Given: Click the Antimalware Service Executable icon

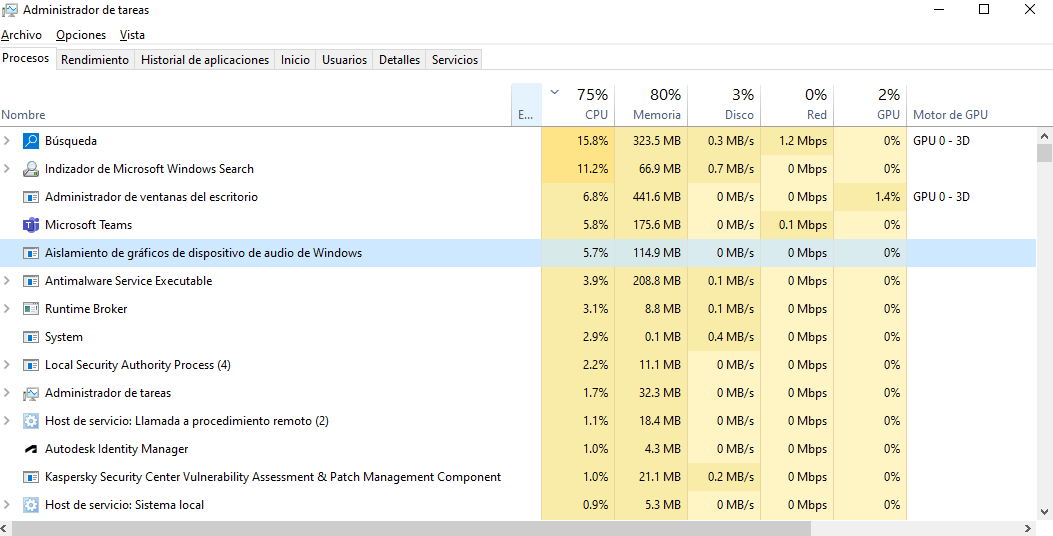Looking at the screenshot, I should (31, 281).
